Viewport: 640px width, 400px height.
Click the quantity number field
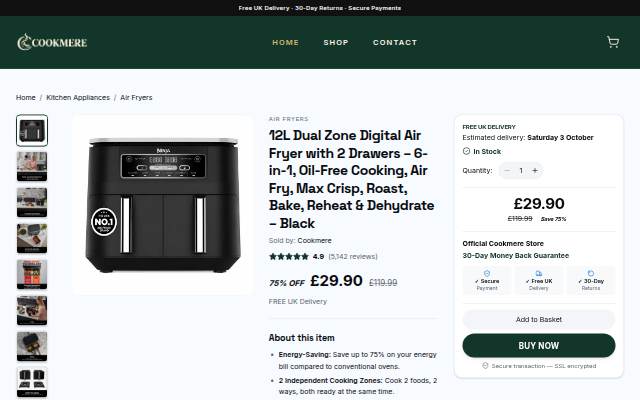(x=521, y=171)
